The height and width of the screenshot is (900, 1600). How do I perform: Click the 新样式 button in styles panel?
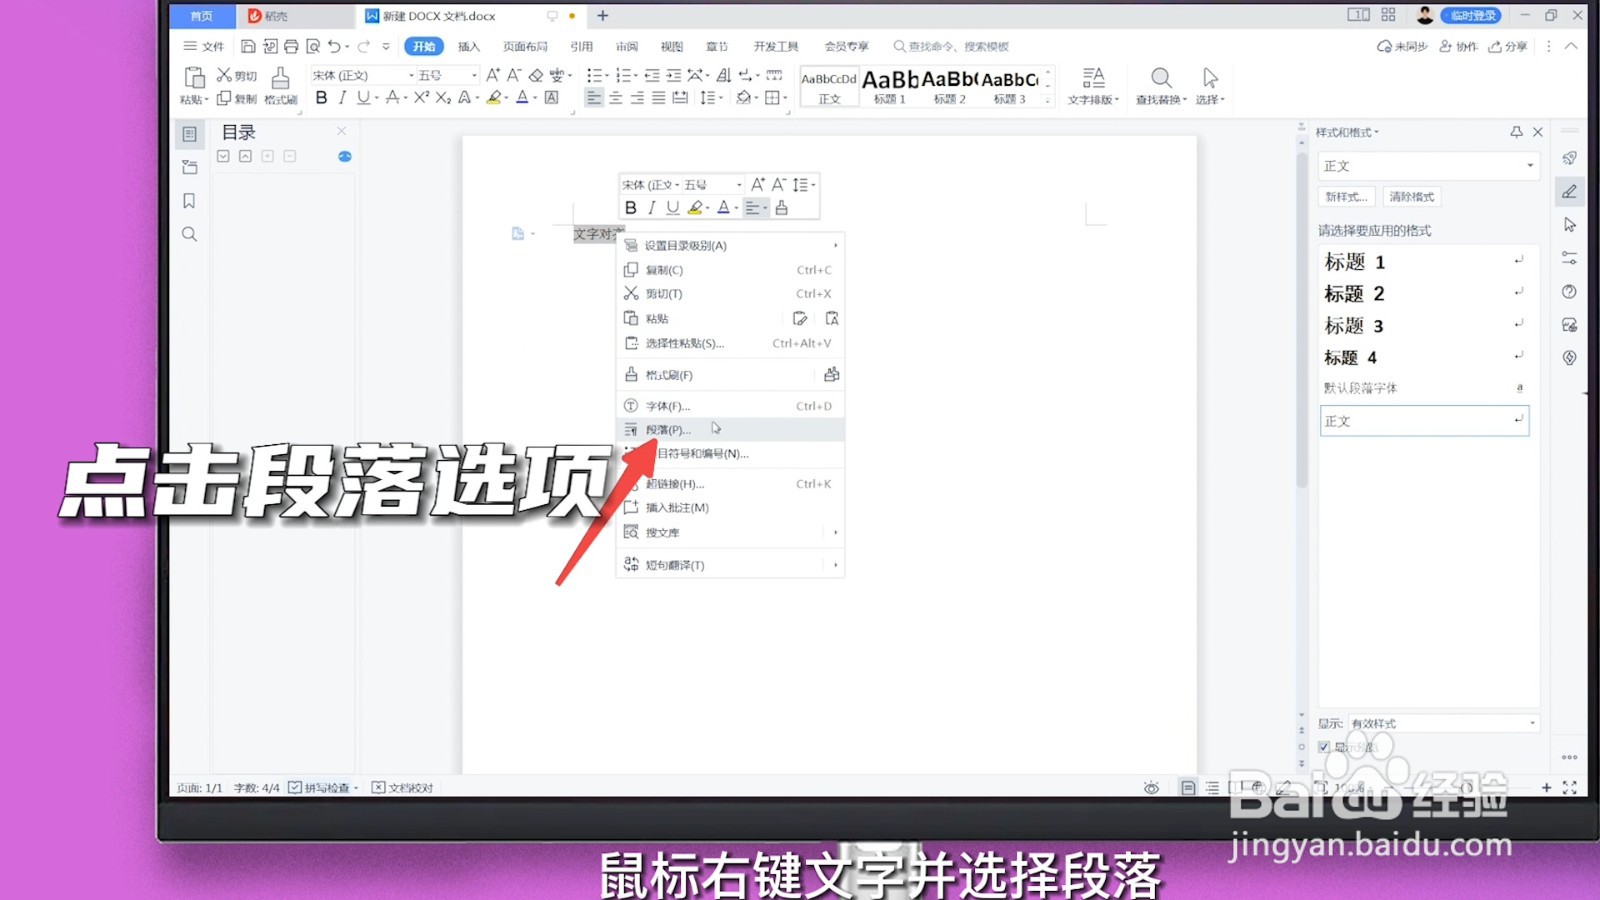pyautogui.click(x=1346, y=196)
